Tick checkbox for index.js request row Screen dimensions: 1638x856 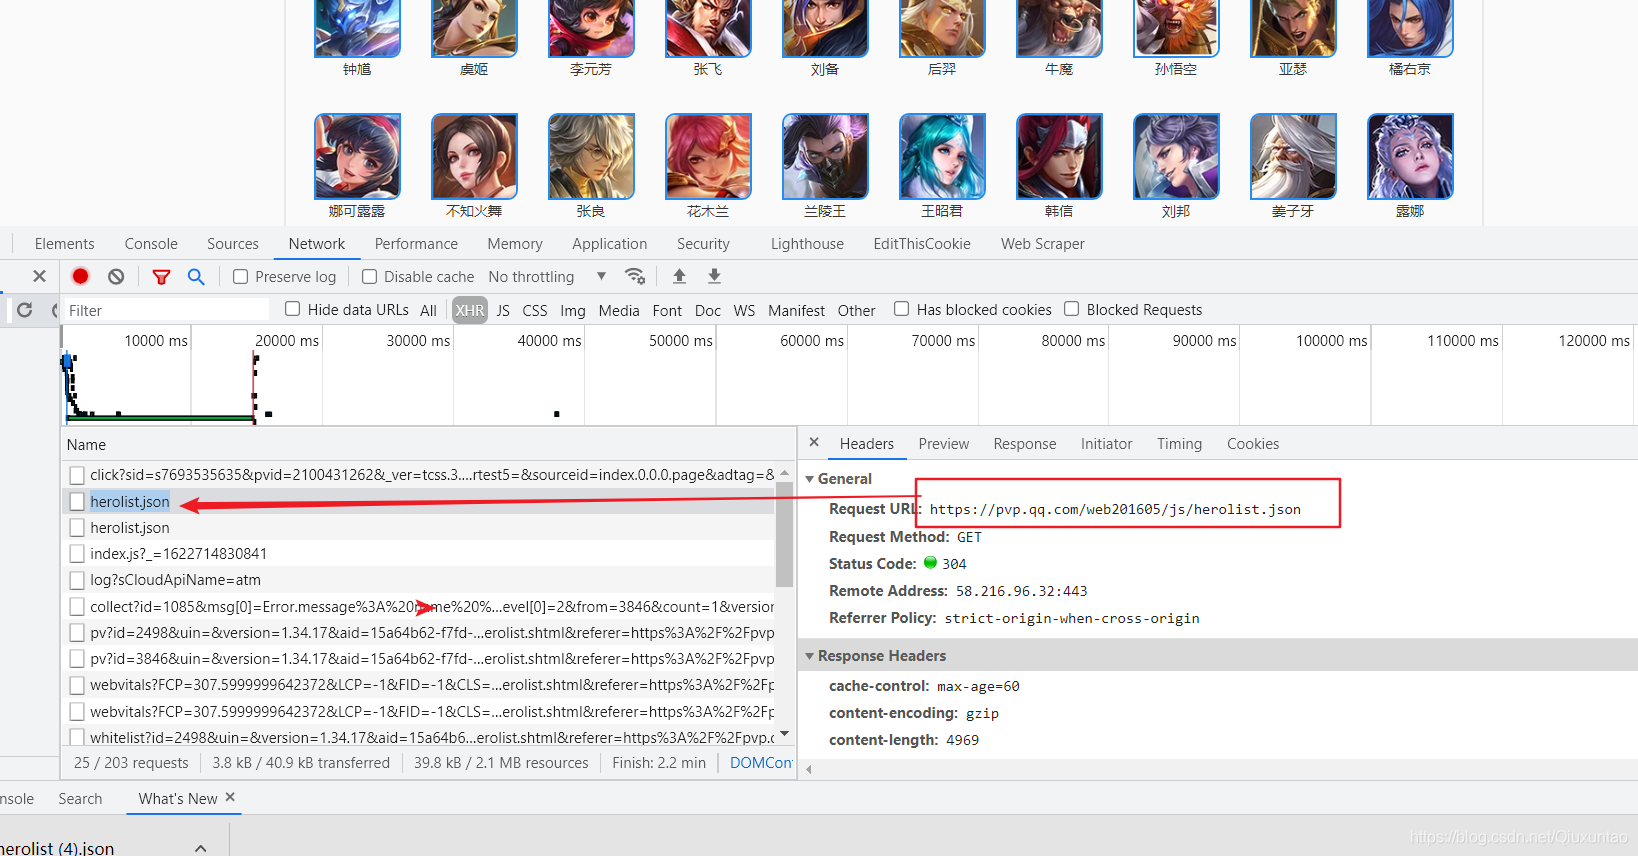tap(77, 553)
